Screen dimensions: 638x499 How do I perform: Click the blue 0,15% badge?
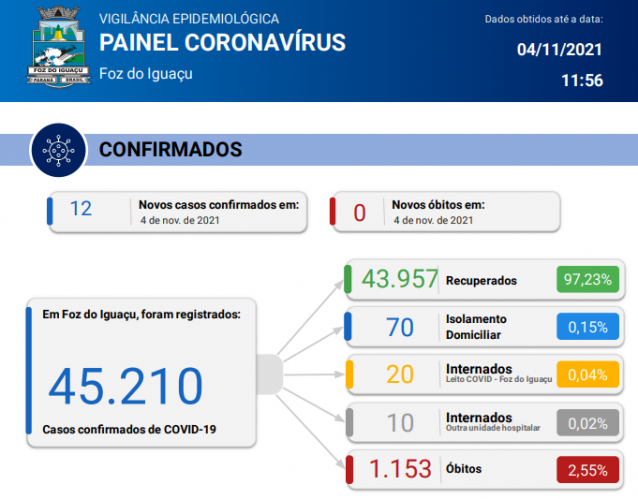(x=588, y=327)
